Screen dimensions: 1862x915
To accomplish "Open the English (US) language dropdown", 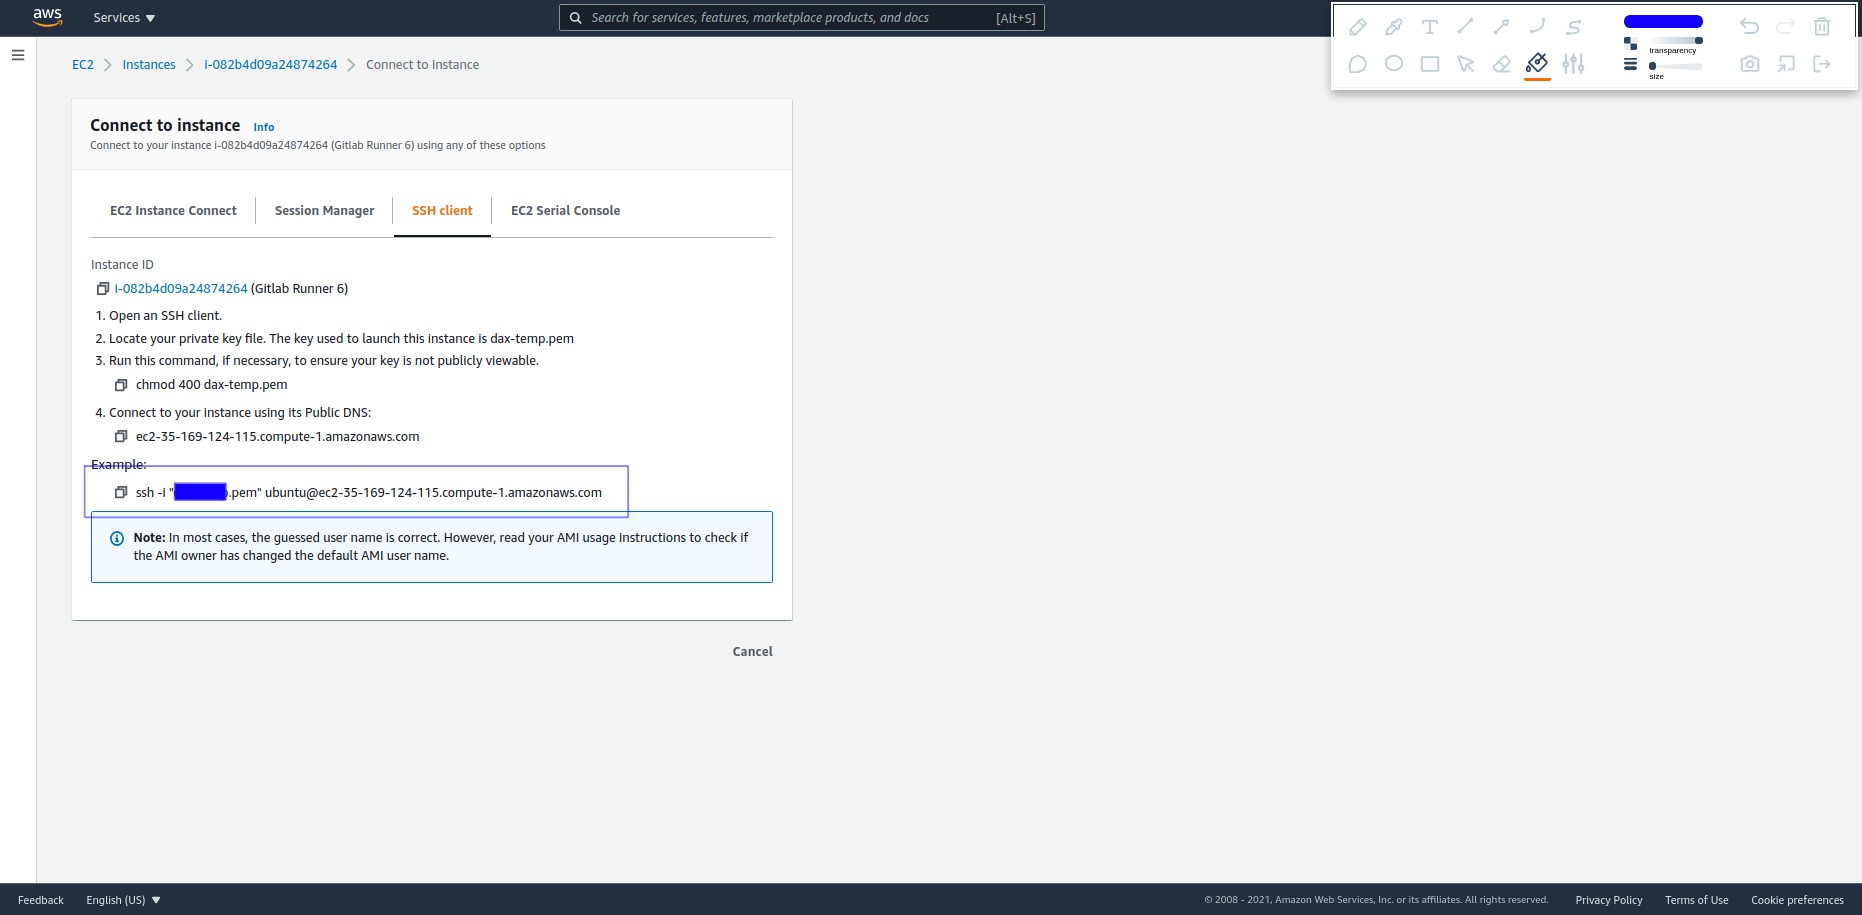I will [x=123, y=900].
